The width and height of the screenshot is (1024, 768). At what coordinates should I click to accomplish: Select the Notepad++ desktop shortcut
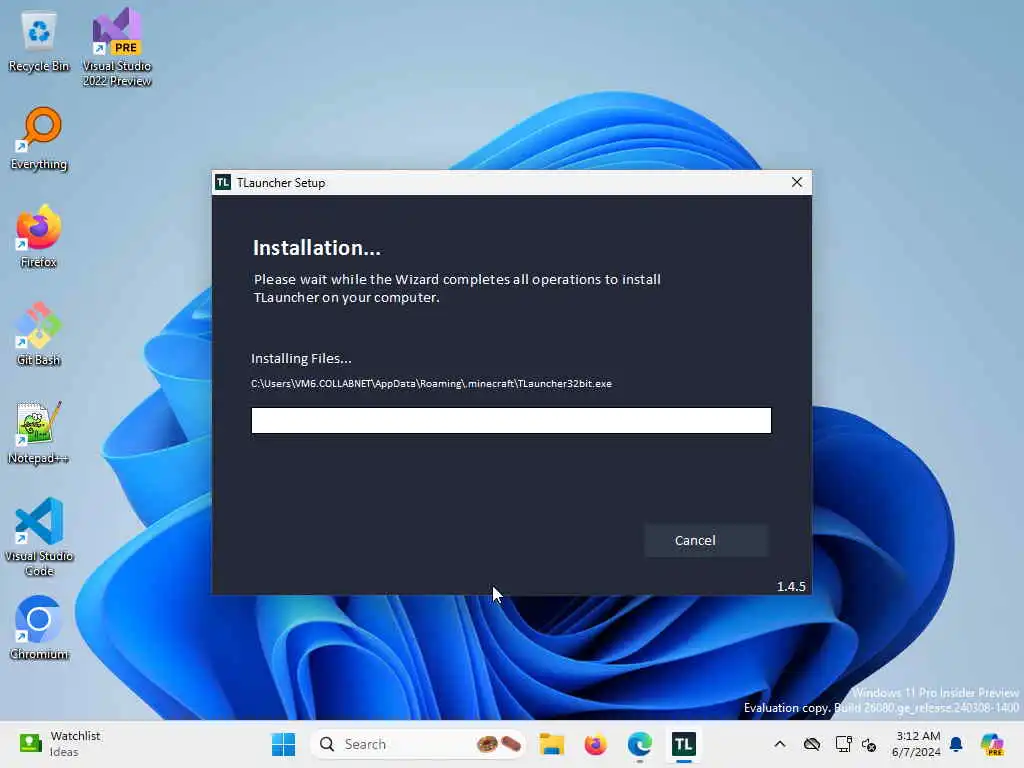click(x=39, y=432)
